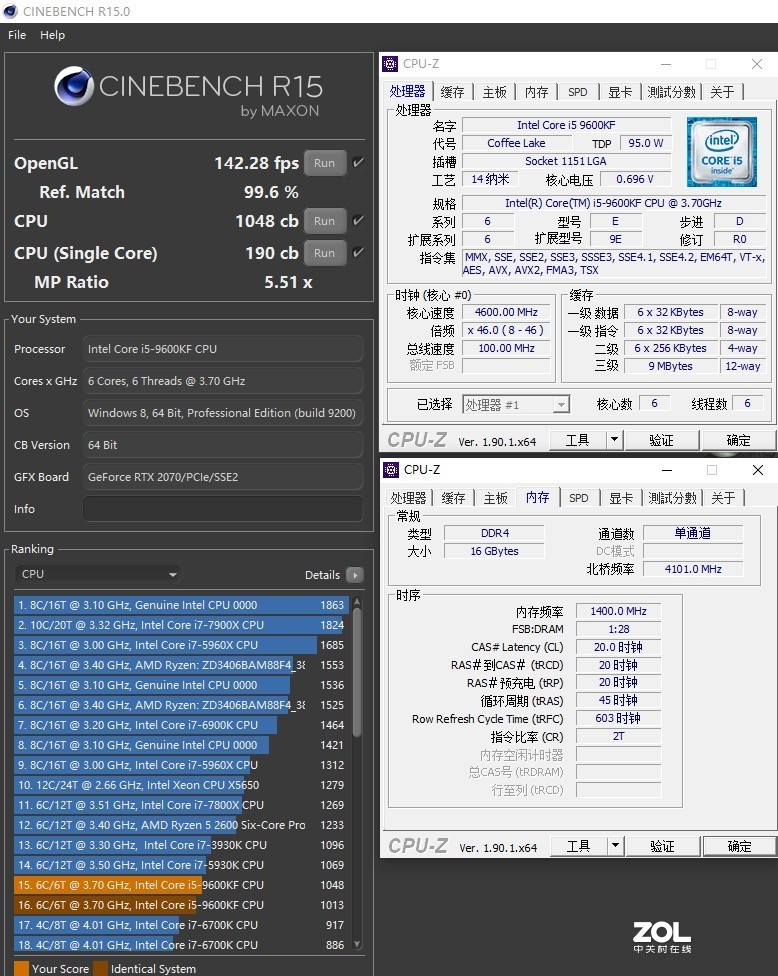Run the CPU Single Core benchmark
This screenshot has height=976, width=778.
(325, 253)
